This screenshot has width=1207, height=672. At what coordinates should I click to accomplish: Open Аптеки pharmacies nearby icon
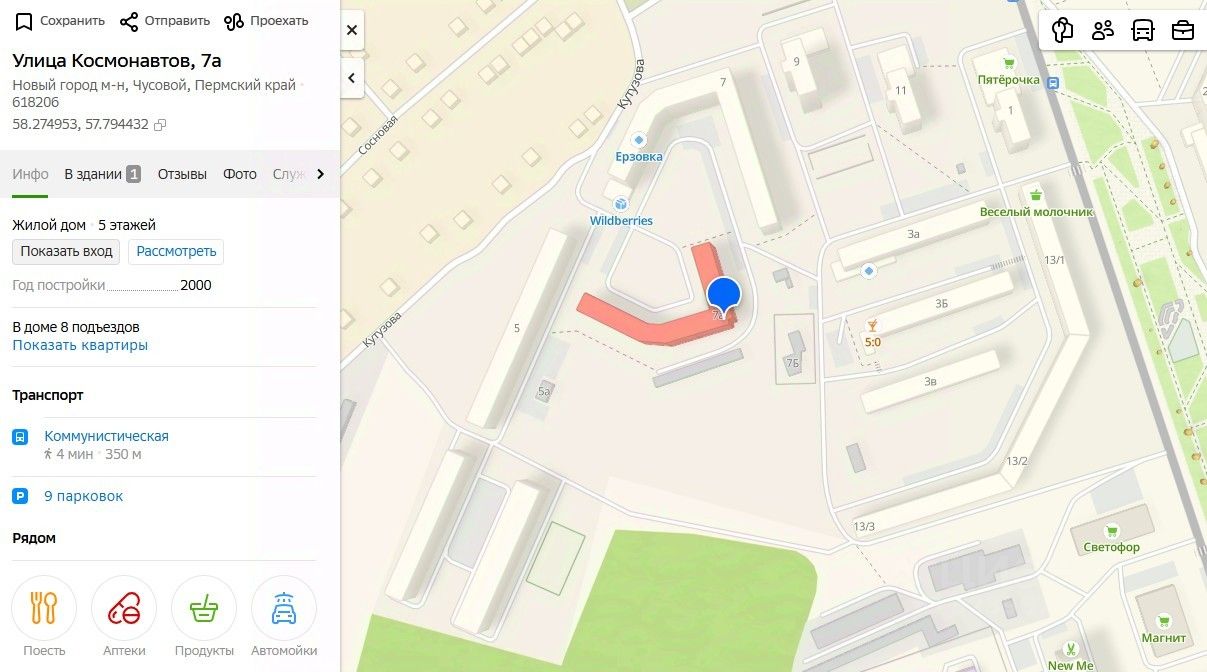click(x=124, y=608)
